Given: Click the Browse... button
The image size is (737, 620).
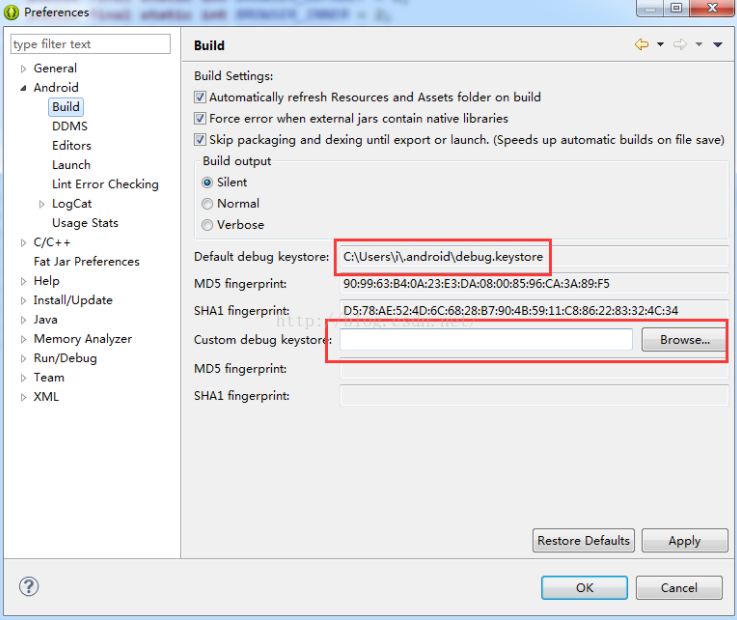Looking at the screenshot, I should click(x=684, y=340).
